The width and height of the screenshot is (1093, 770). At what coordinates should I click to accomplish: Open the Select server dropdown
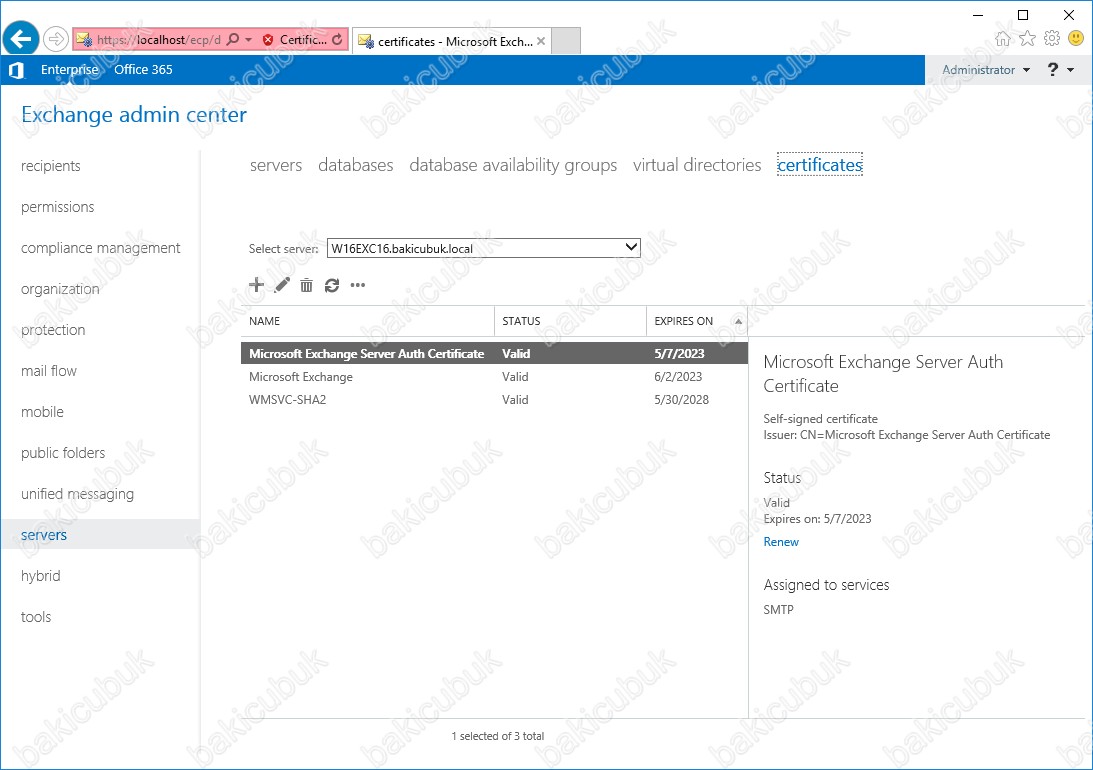[x=484, y=248]
